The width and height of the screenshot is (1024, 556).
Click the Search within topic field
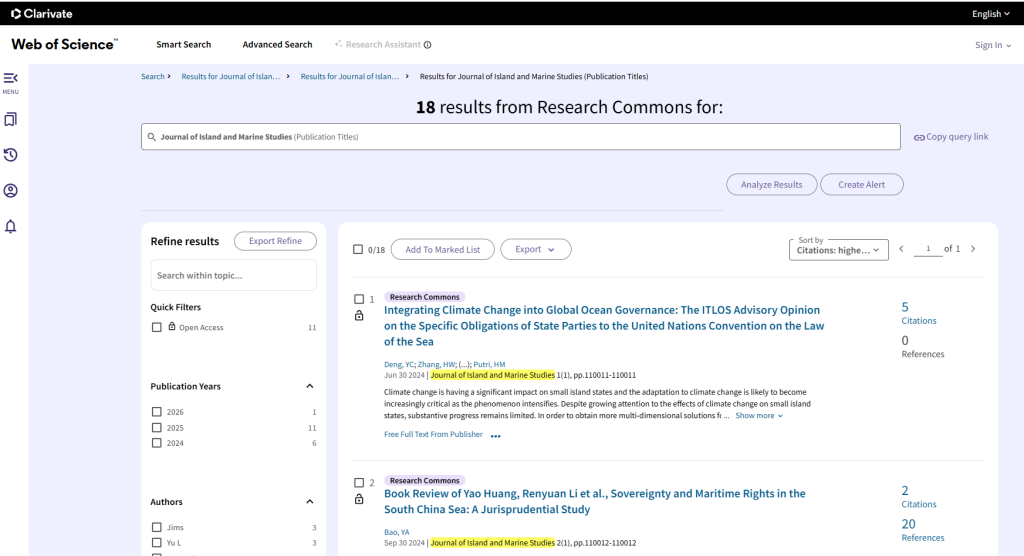(233, 275)
